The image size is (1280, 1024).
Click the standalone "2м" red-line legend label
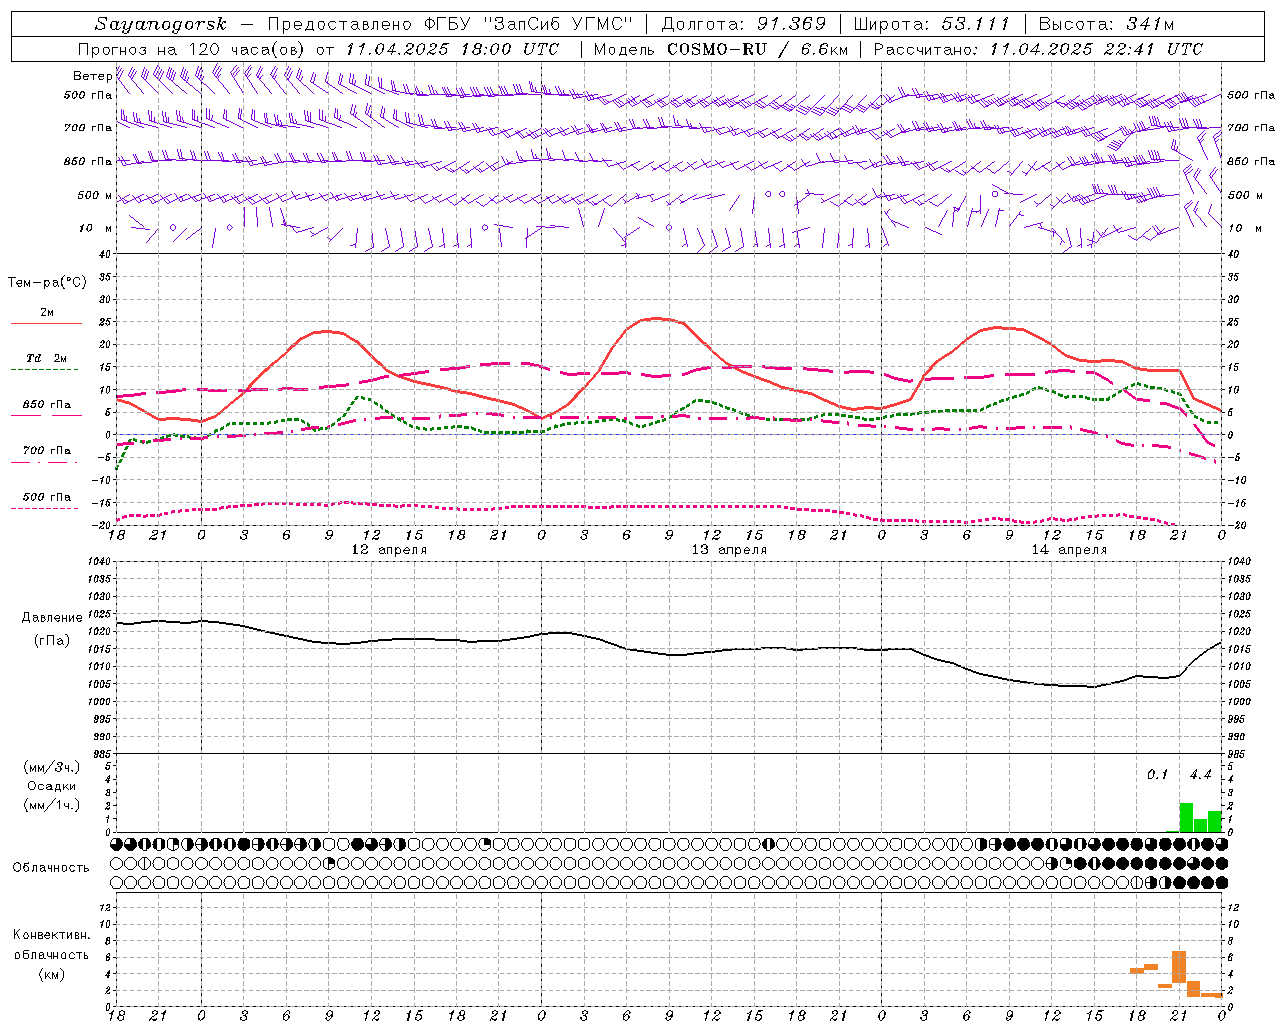47,313
